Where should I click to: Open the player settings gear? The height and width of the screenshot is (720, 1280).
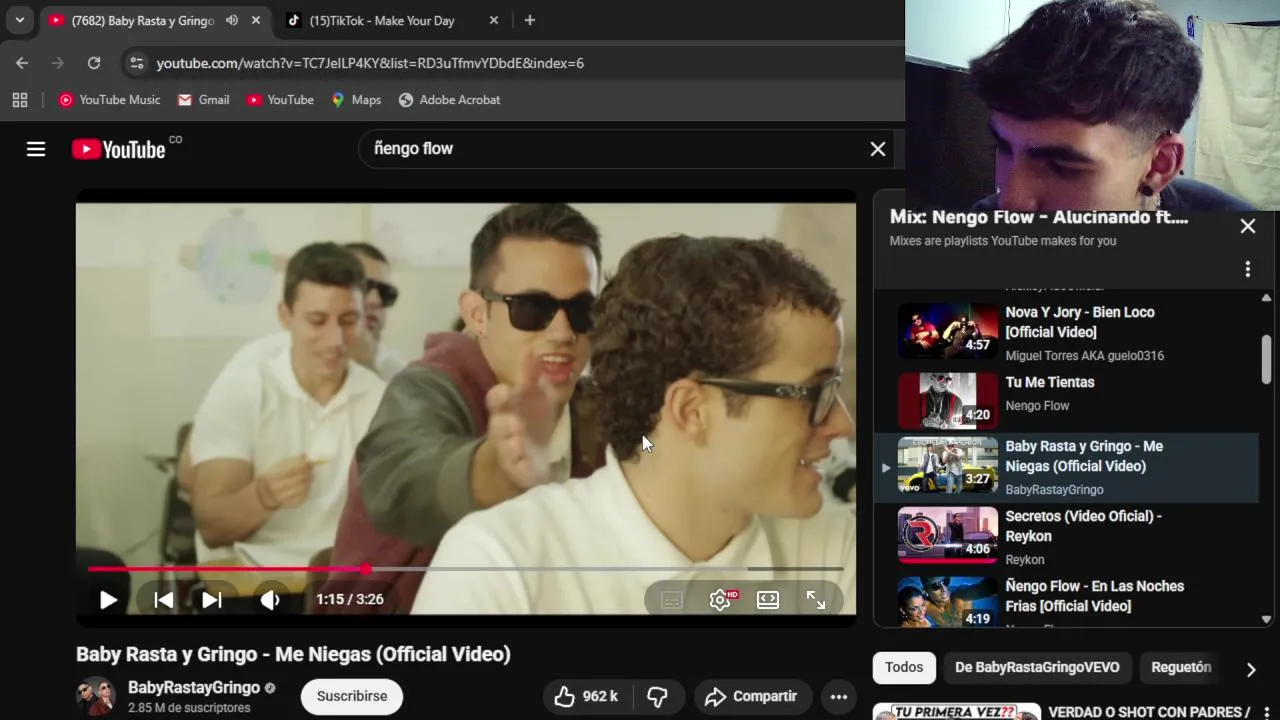[720, 600]
